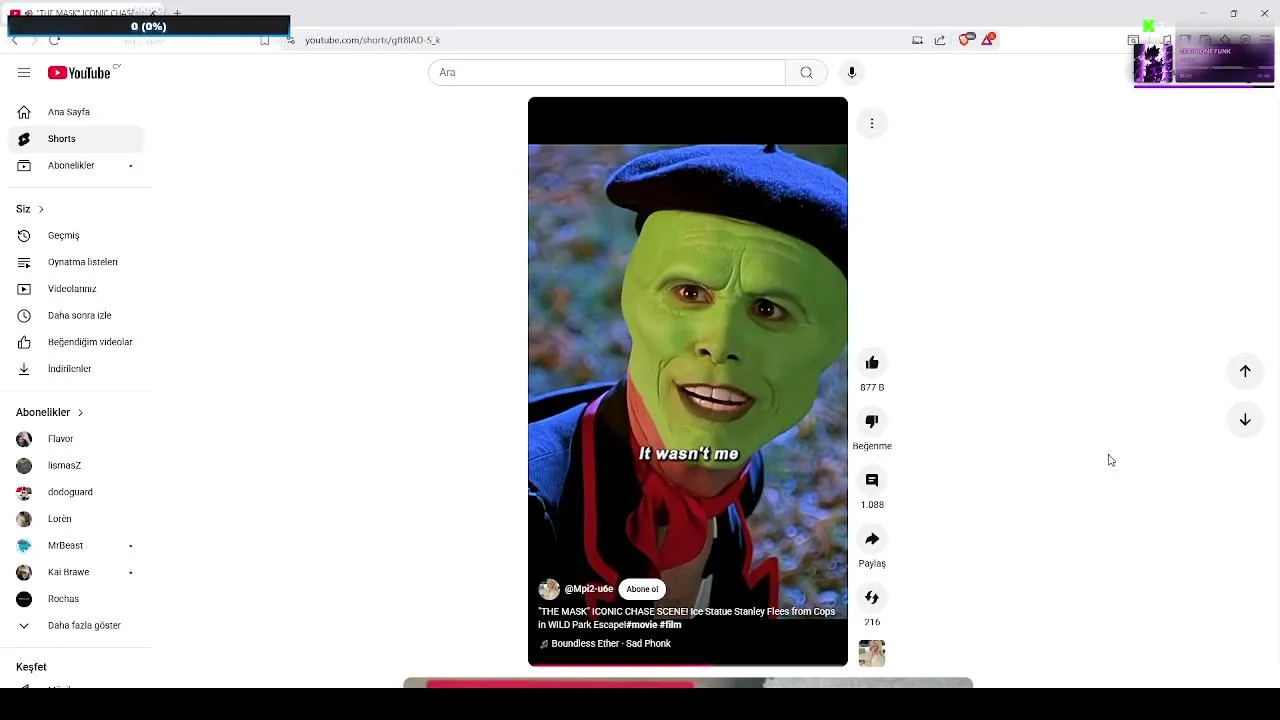Click the partially visible next Short preview
This screenshot has width=1280, height=720.
coord(688,683)
